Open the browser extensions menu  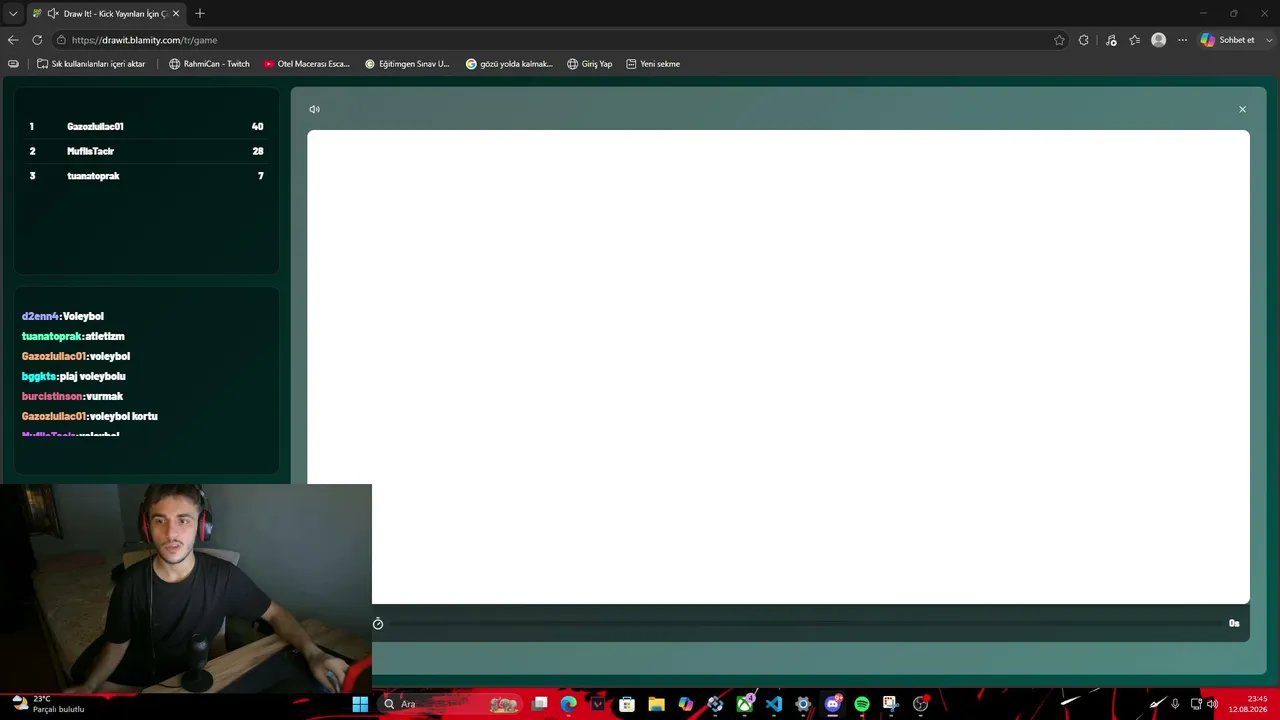click(1084, 40)
